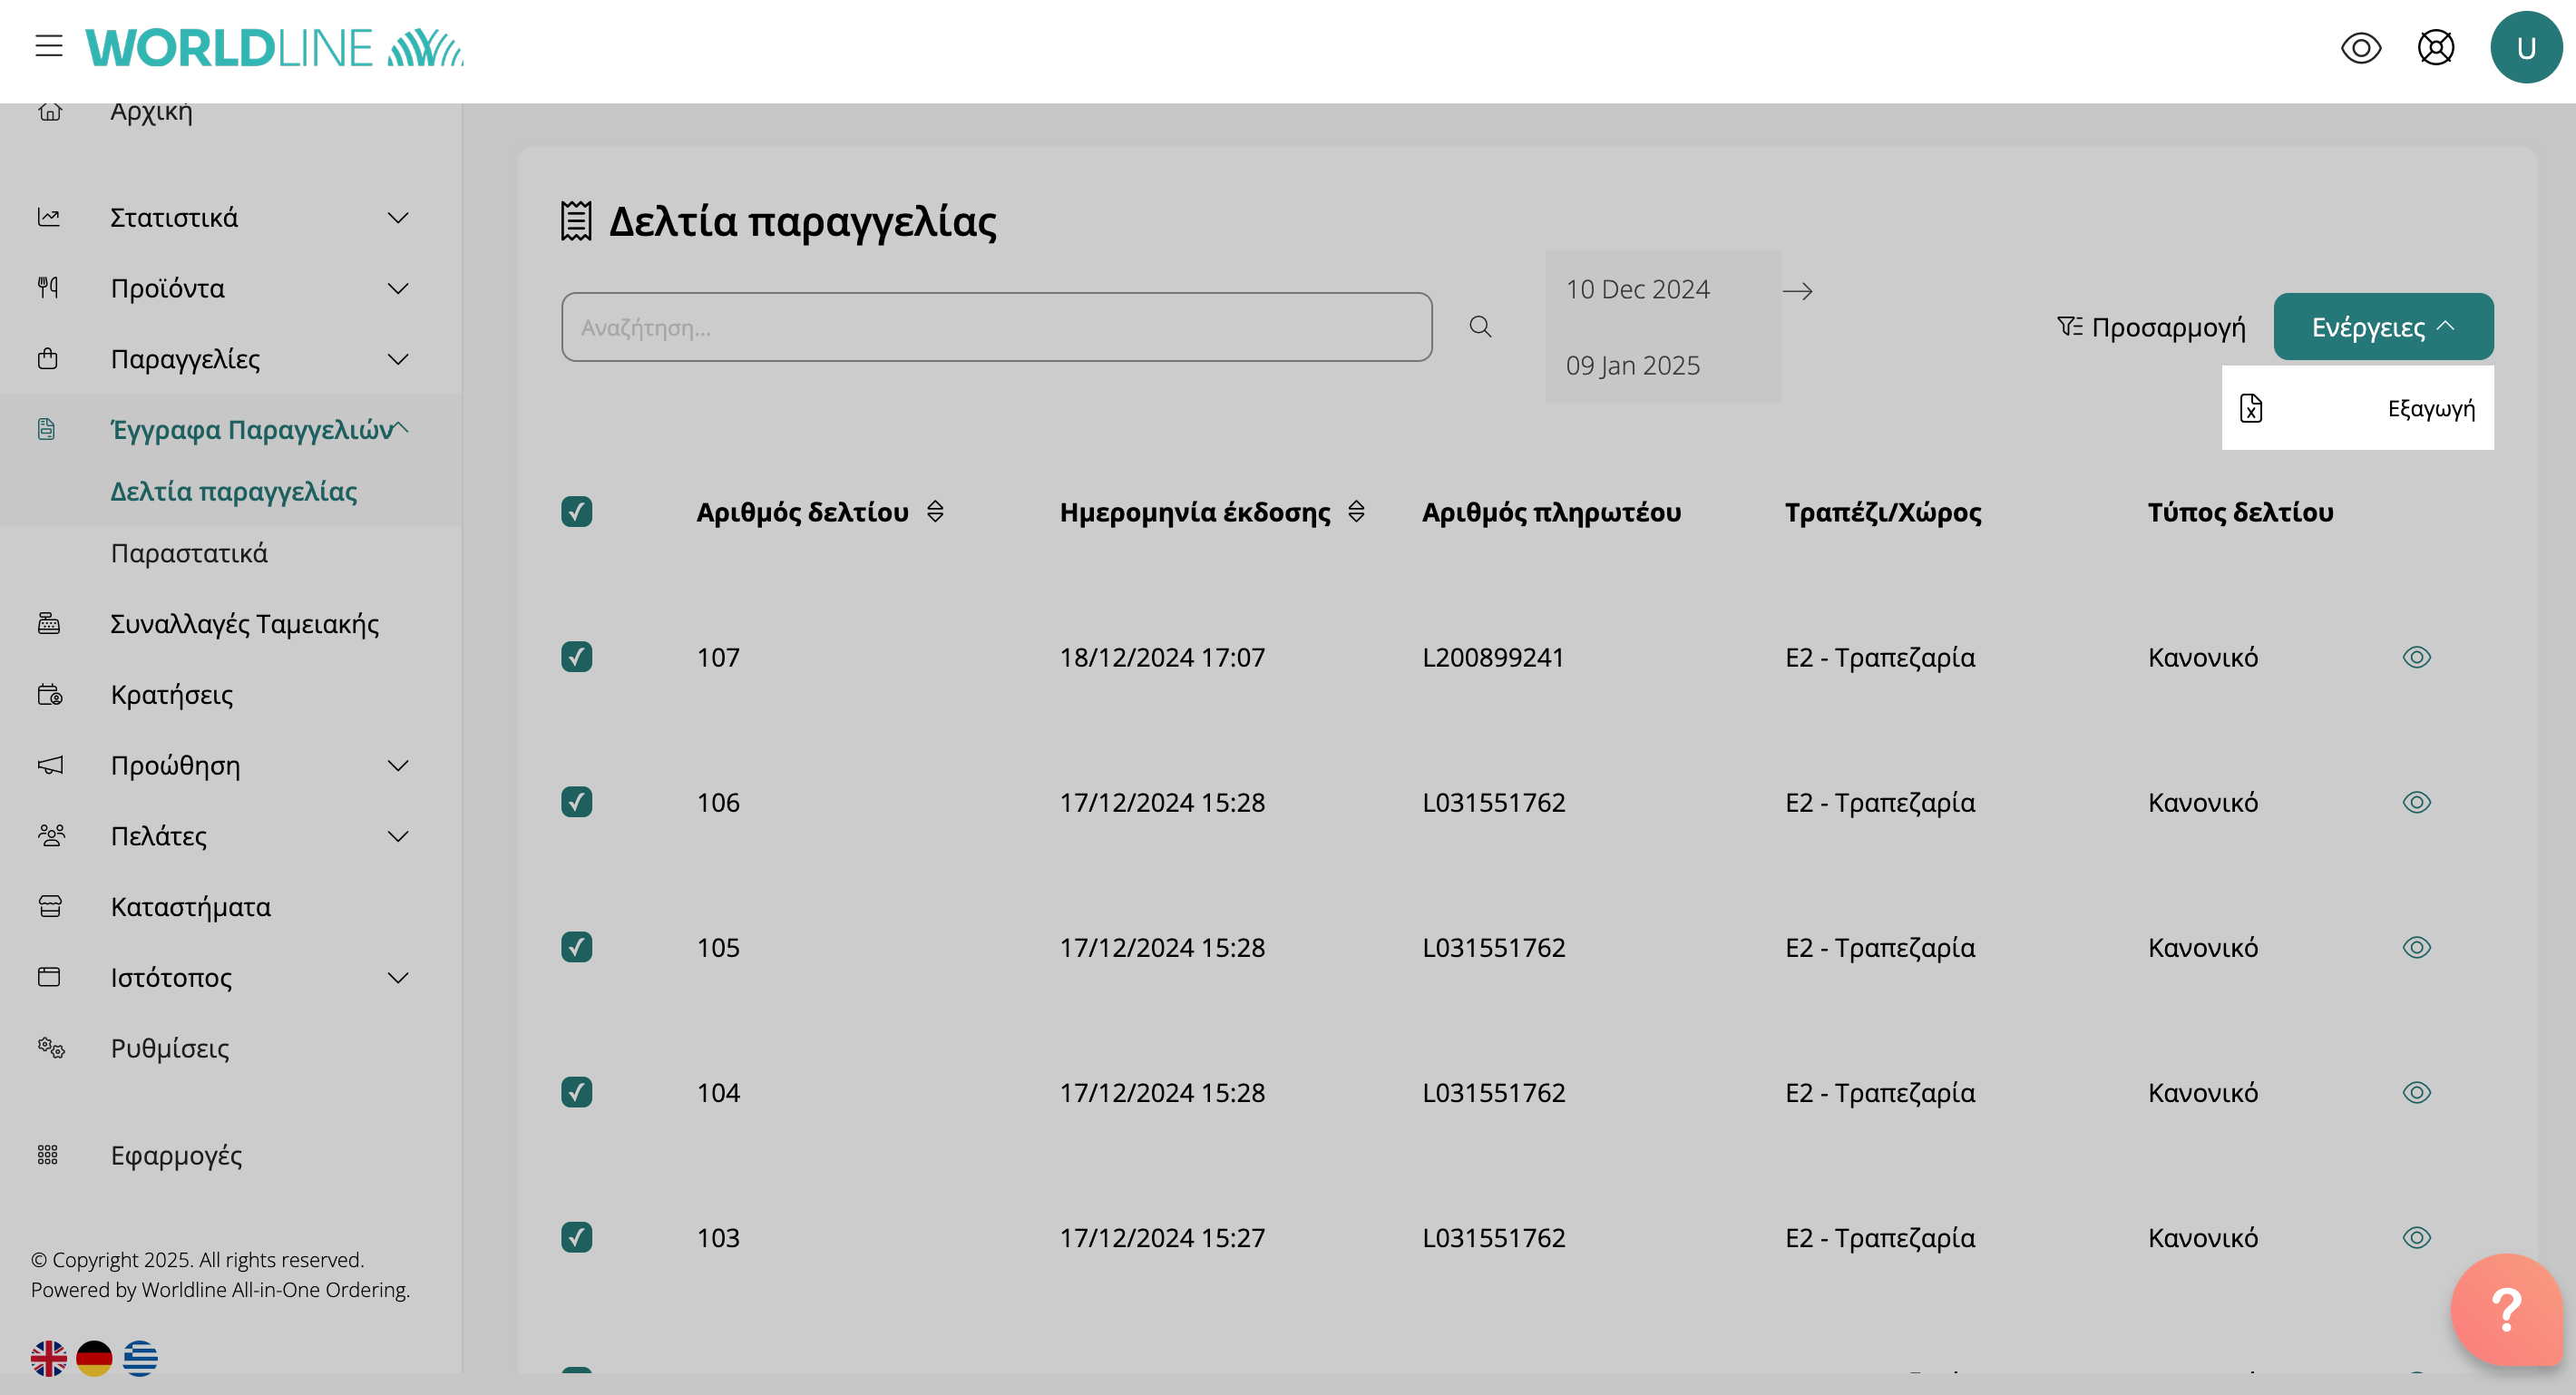Screen dimensions: 2576x1395
Task: Open Ρυθμίσεις in the sidebar
Action: [169, 1048]
